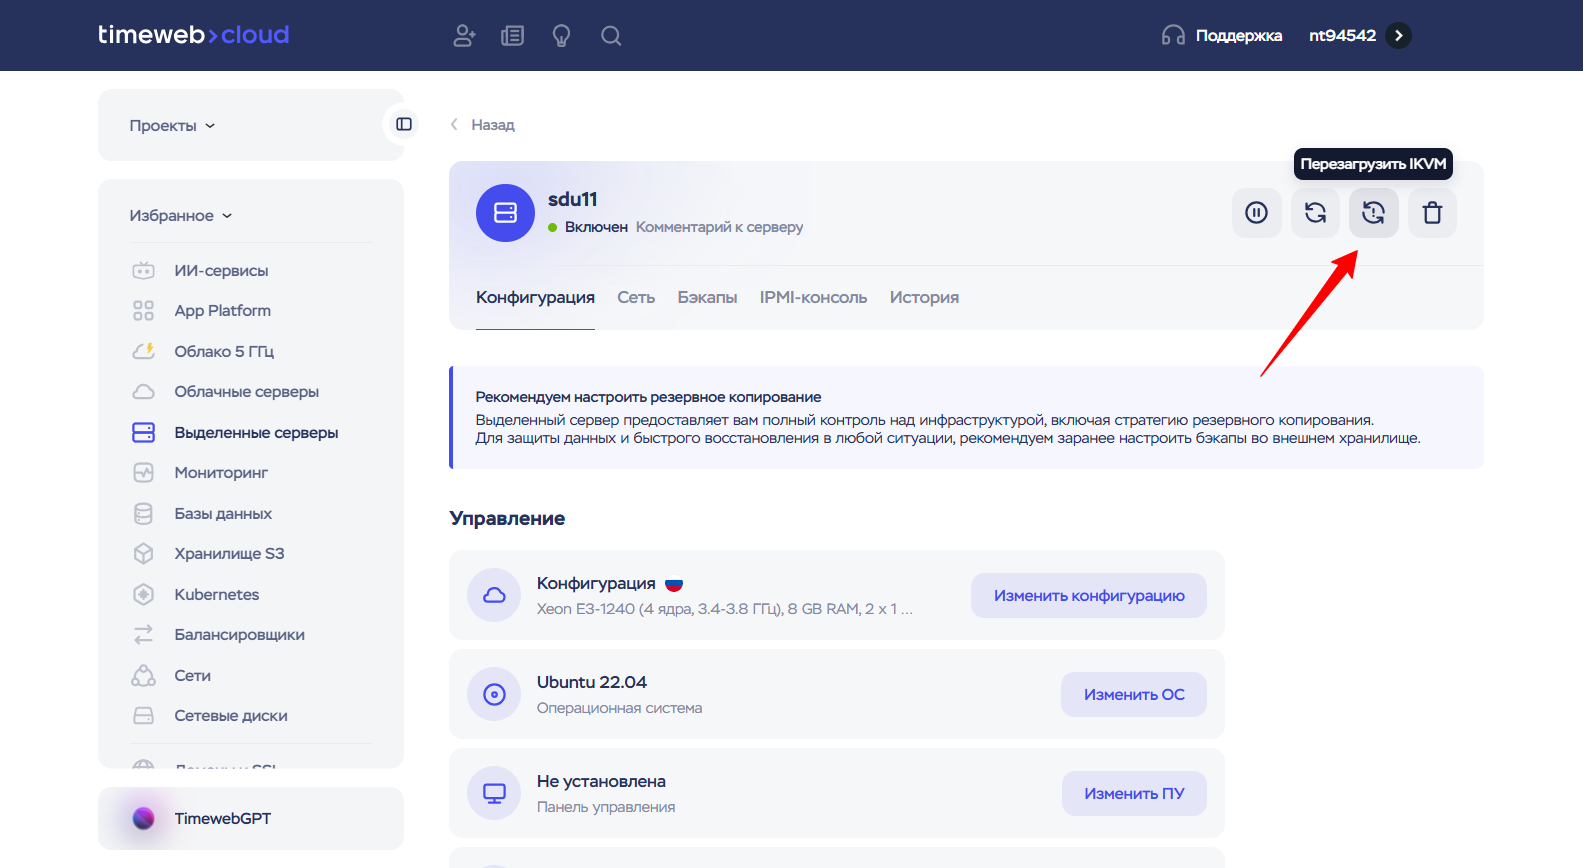This screenshot has height=868, width=1583.
Task: Click the lightbulb ideas icon
Action: tap(562, 36)
